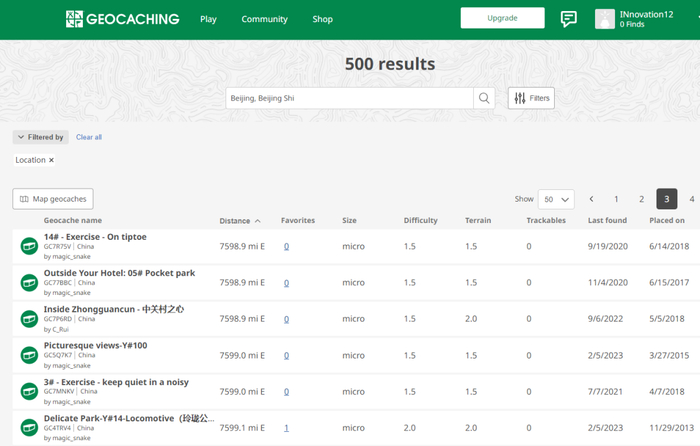Open the Shop menu
This screenshot has height=446, width=700.
pos(322,19)
